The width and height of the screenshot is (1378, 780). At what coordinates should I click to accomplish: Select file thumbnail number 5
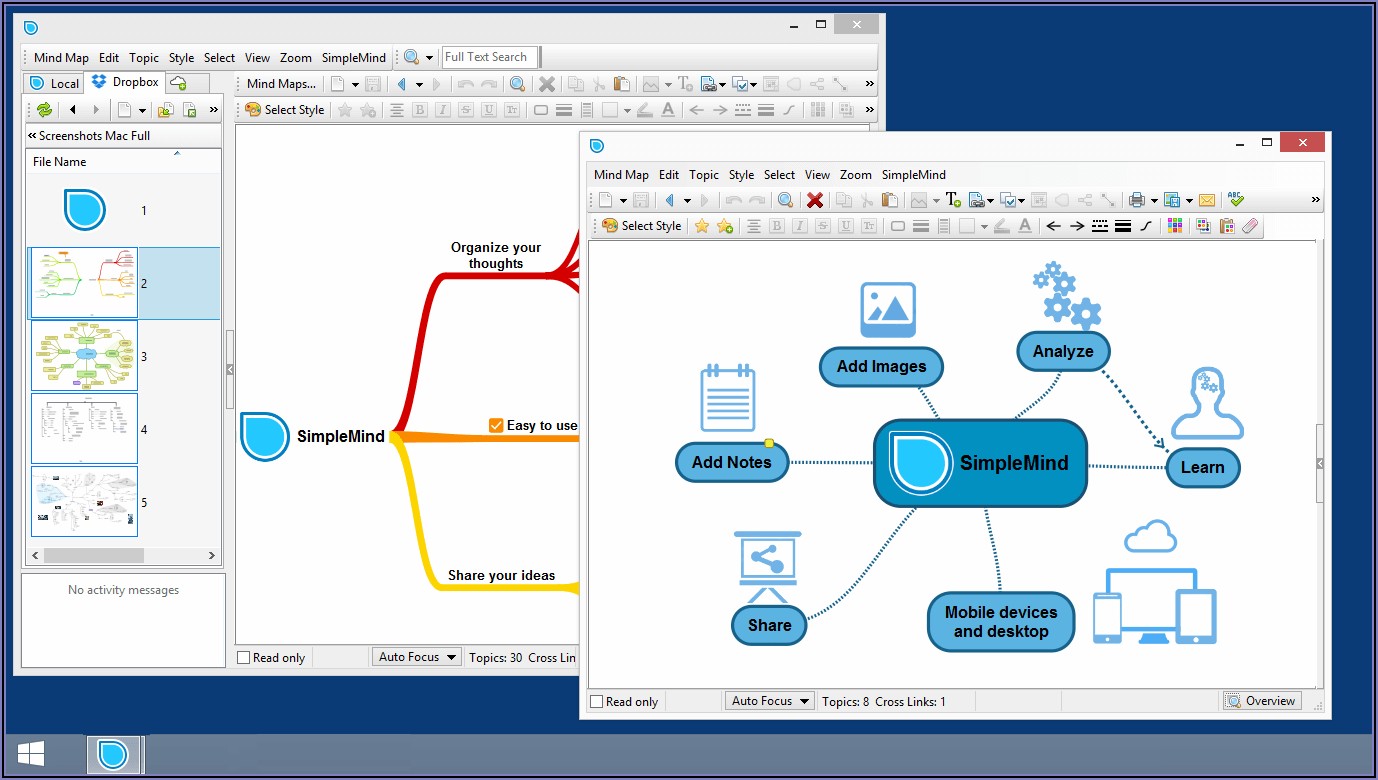[84, 502]
